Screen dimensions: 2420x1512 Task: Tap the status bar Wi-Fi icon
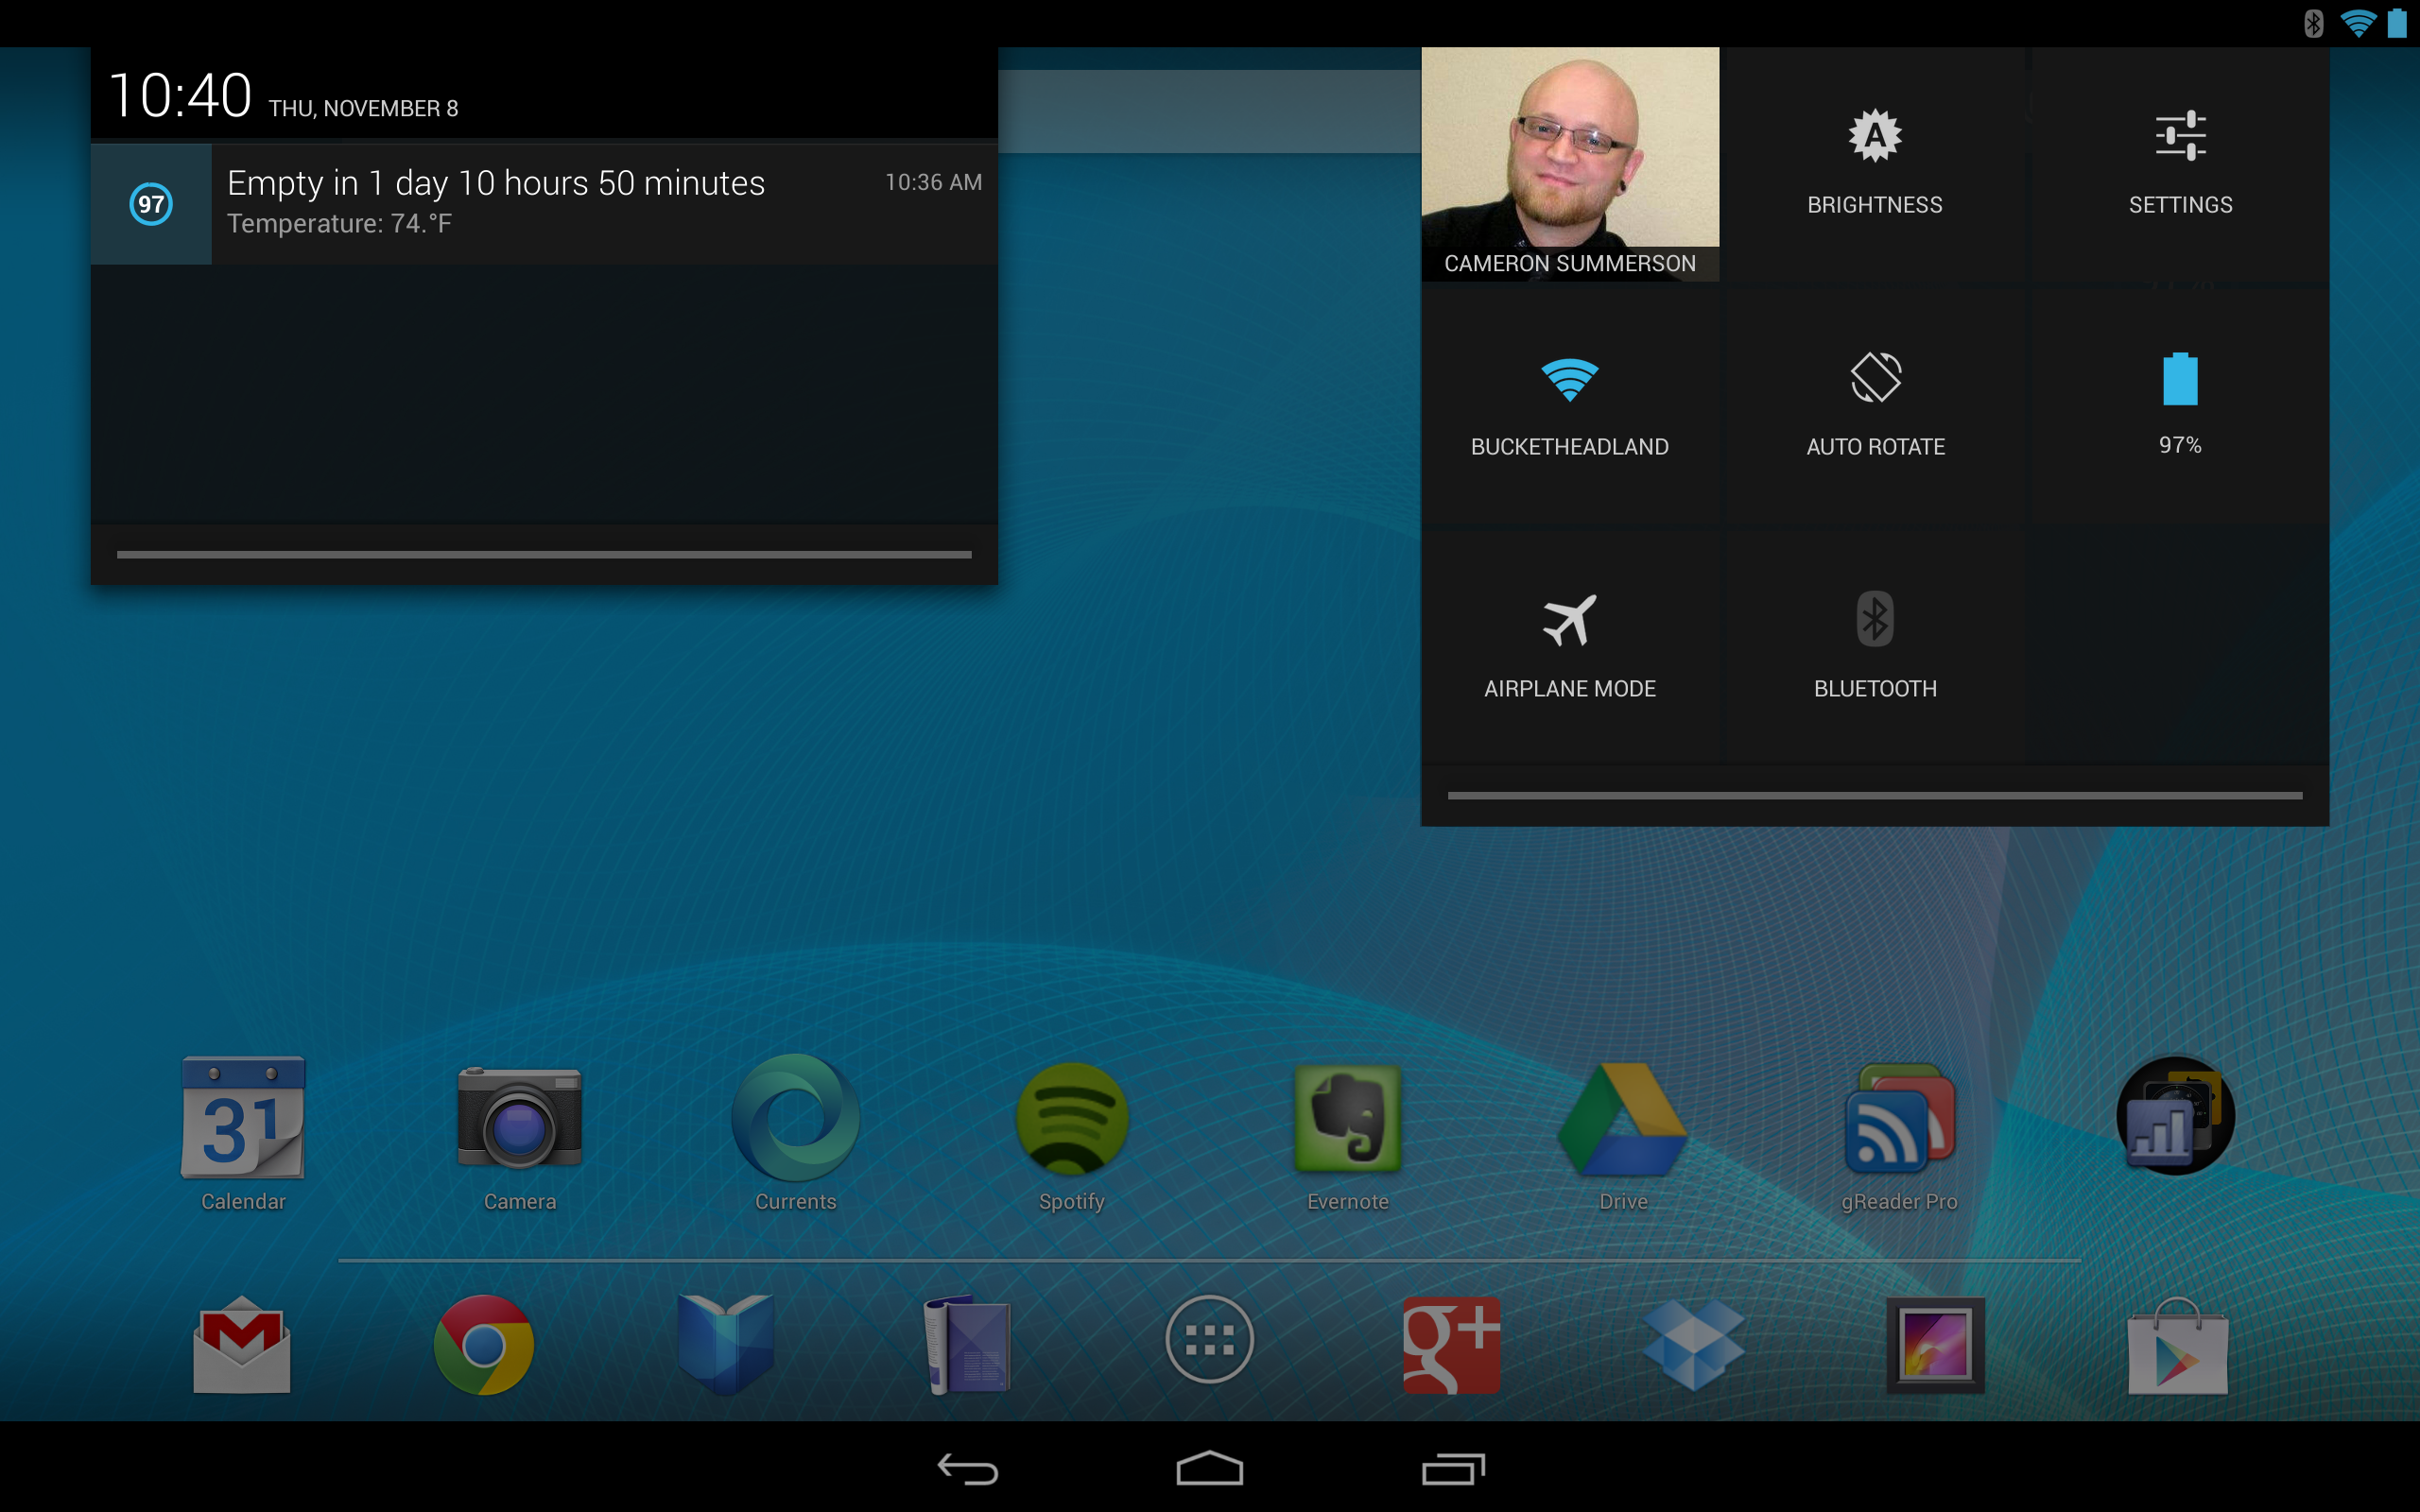(2358, 23)
